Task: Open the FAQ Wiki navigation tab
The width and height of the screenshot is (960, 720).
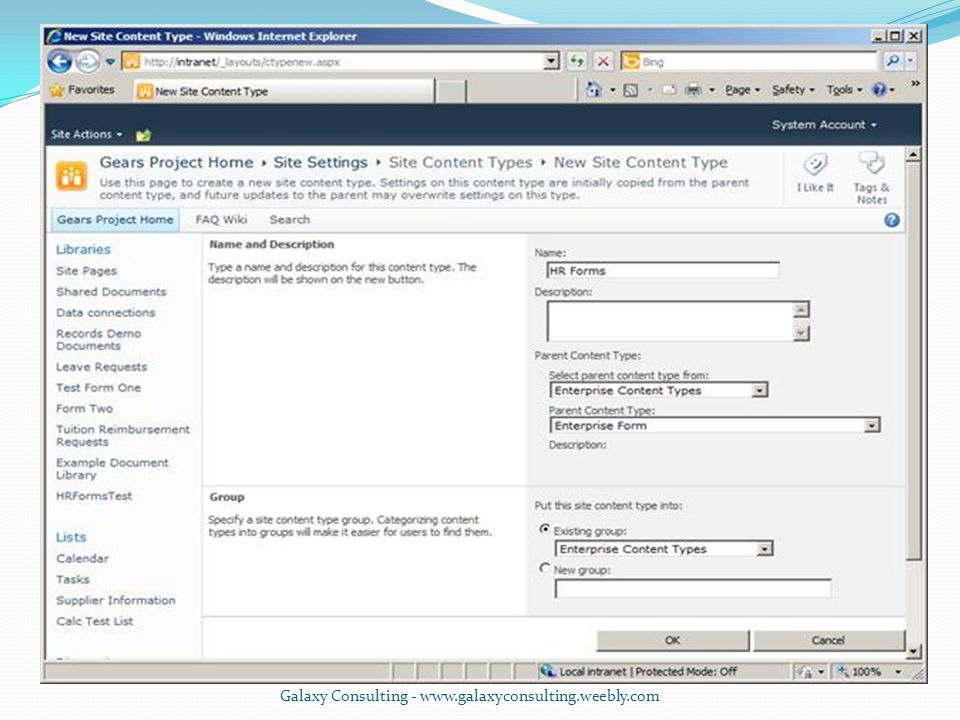Action: pos(221,220)
